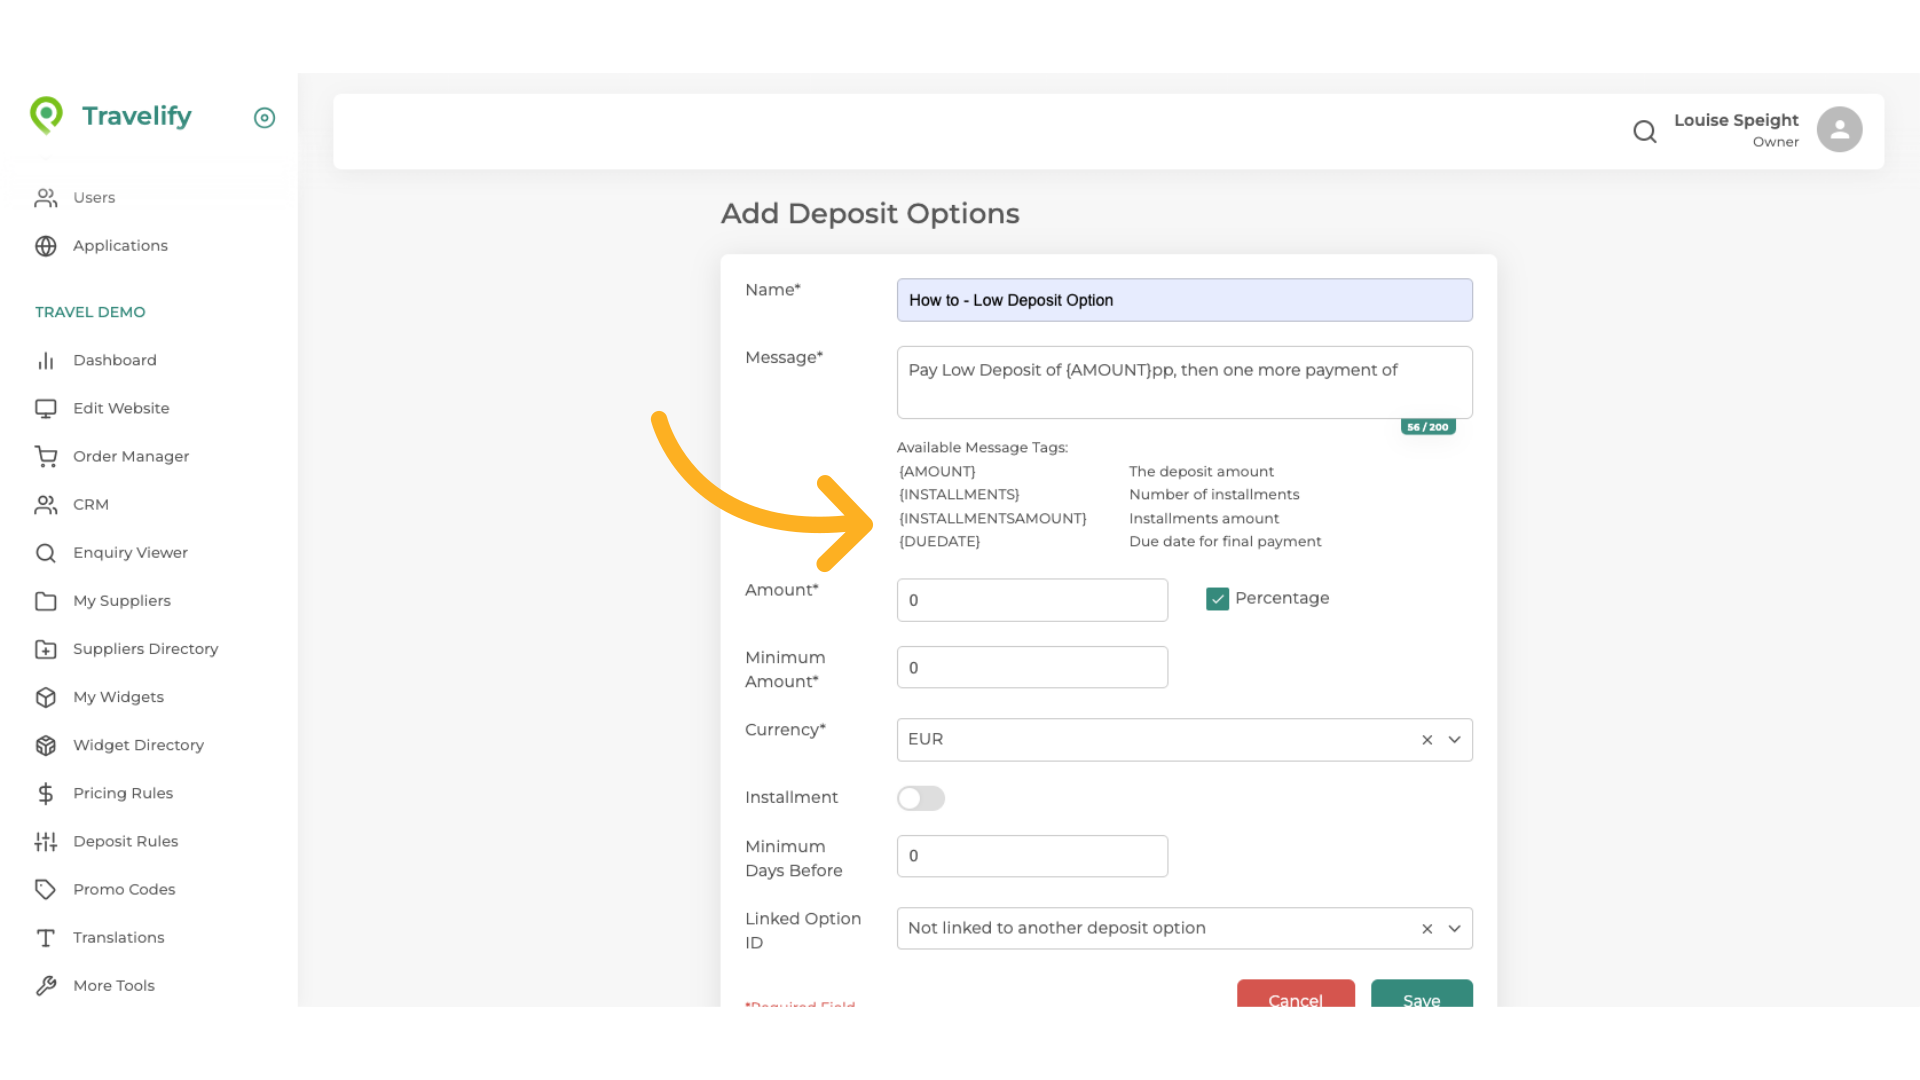Click the Pricing Rules dollar icon
The width and height of the screenshot is (1920, 1080).
(46, 793)
